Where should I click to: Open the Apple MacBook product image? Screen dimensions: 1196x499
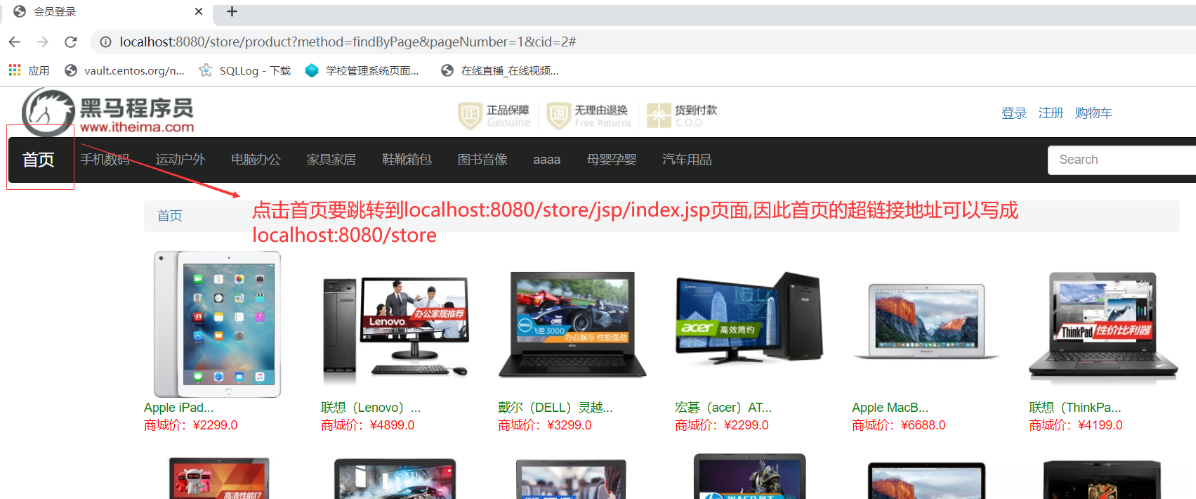pyautogui.click(x=926, y=321)
